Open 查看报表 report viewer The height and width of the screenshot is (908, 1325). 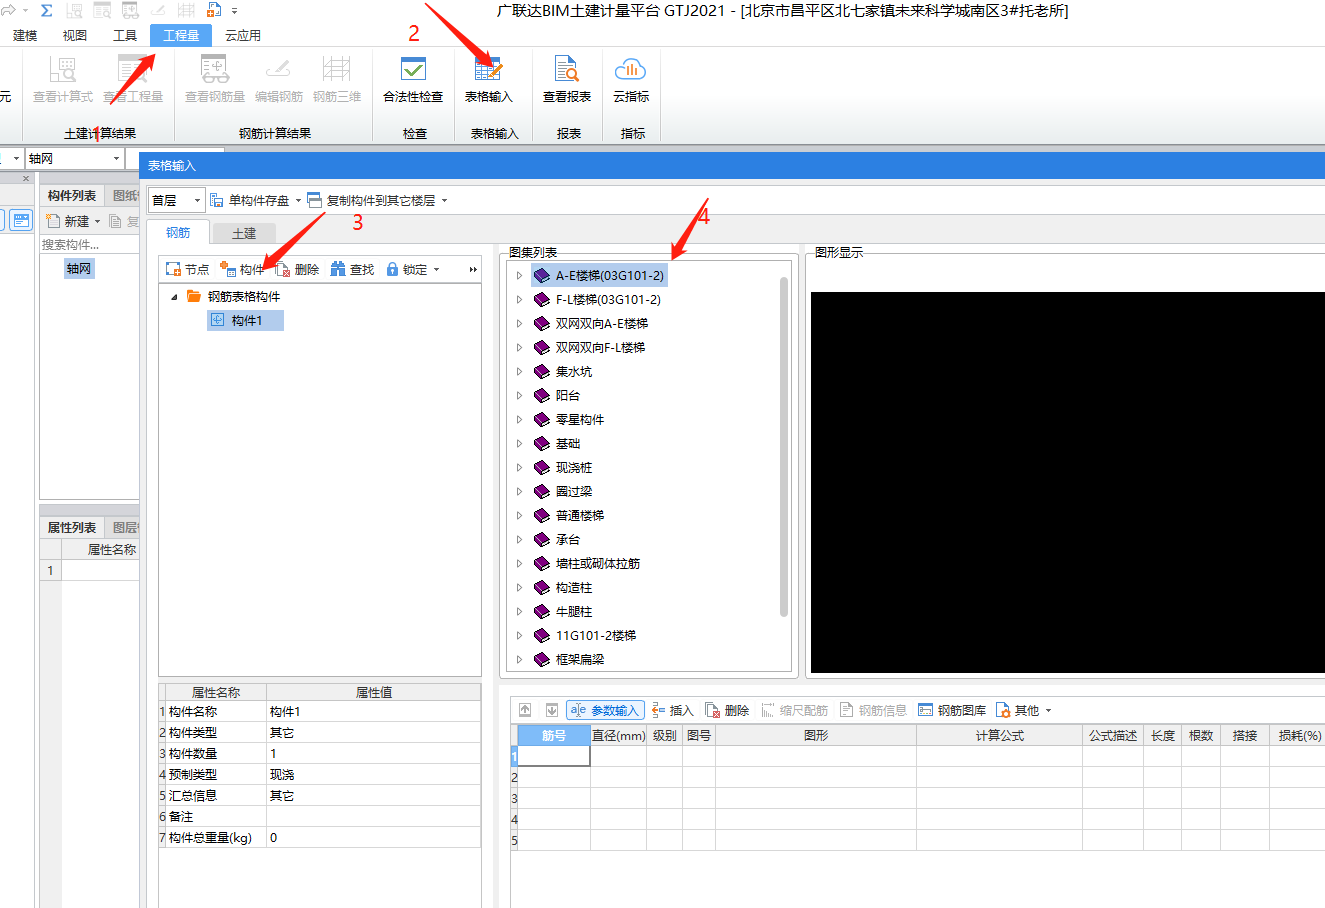pyautogui.click(x=567, y=80)
